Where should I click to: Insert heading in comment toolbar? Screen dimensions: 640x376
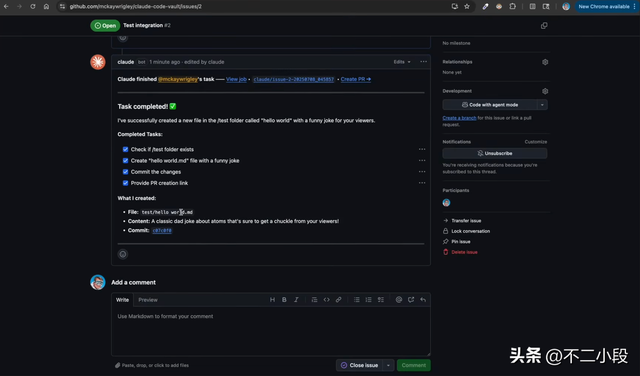(272, 300)
